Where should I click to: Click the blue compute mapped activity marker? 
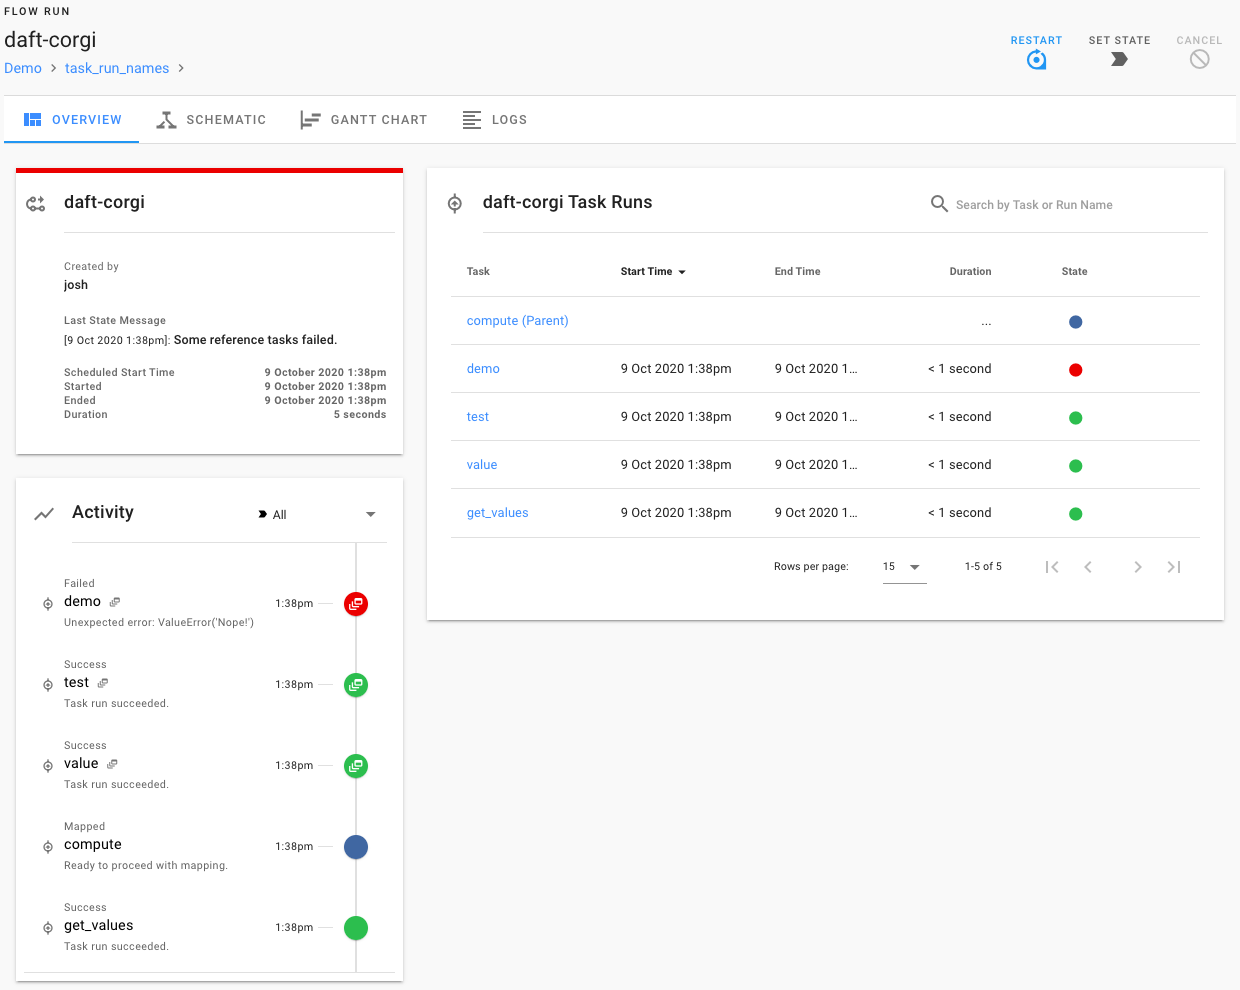pyautogui.click(x=356, y=847)
